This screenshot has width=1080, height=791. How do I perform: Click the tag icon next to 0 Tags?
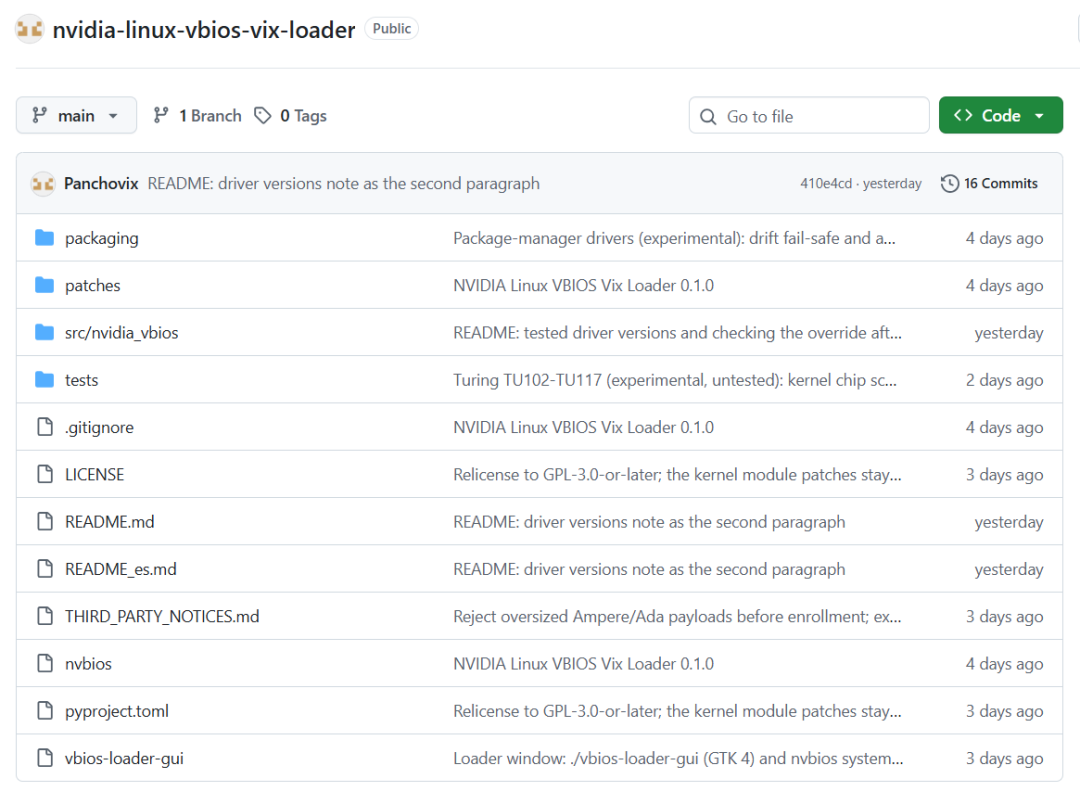pos(262,116)
